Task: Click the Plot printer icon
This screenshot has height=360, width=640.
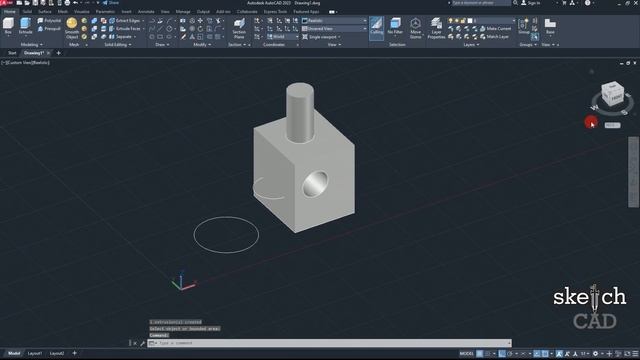Action: coord(67,3)
